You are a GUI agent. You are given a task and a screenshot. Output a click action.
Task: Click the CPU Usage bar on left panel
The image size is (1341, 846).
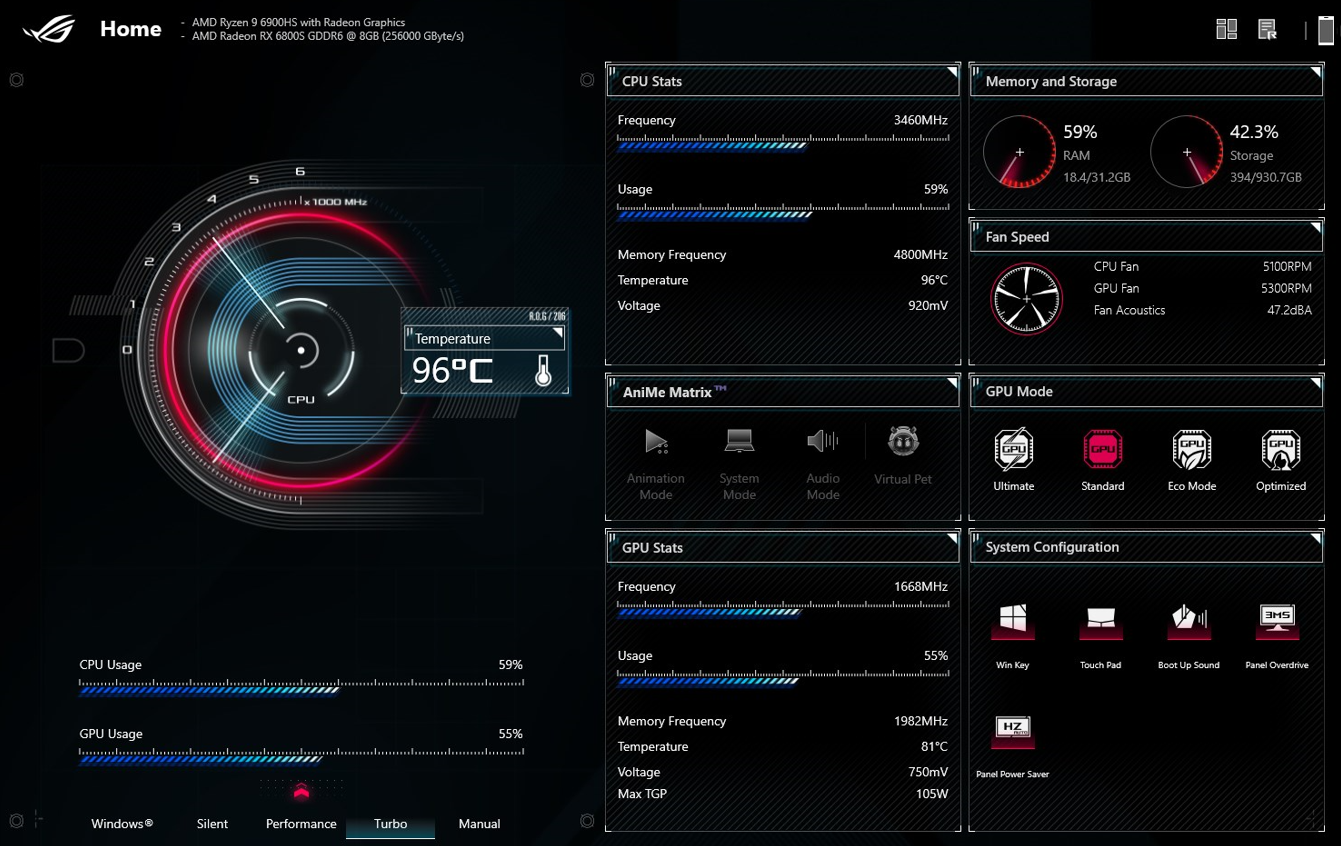[301, 687]
